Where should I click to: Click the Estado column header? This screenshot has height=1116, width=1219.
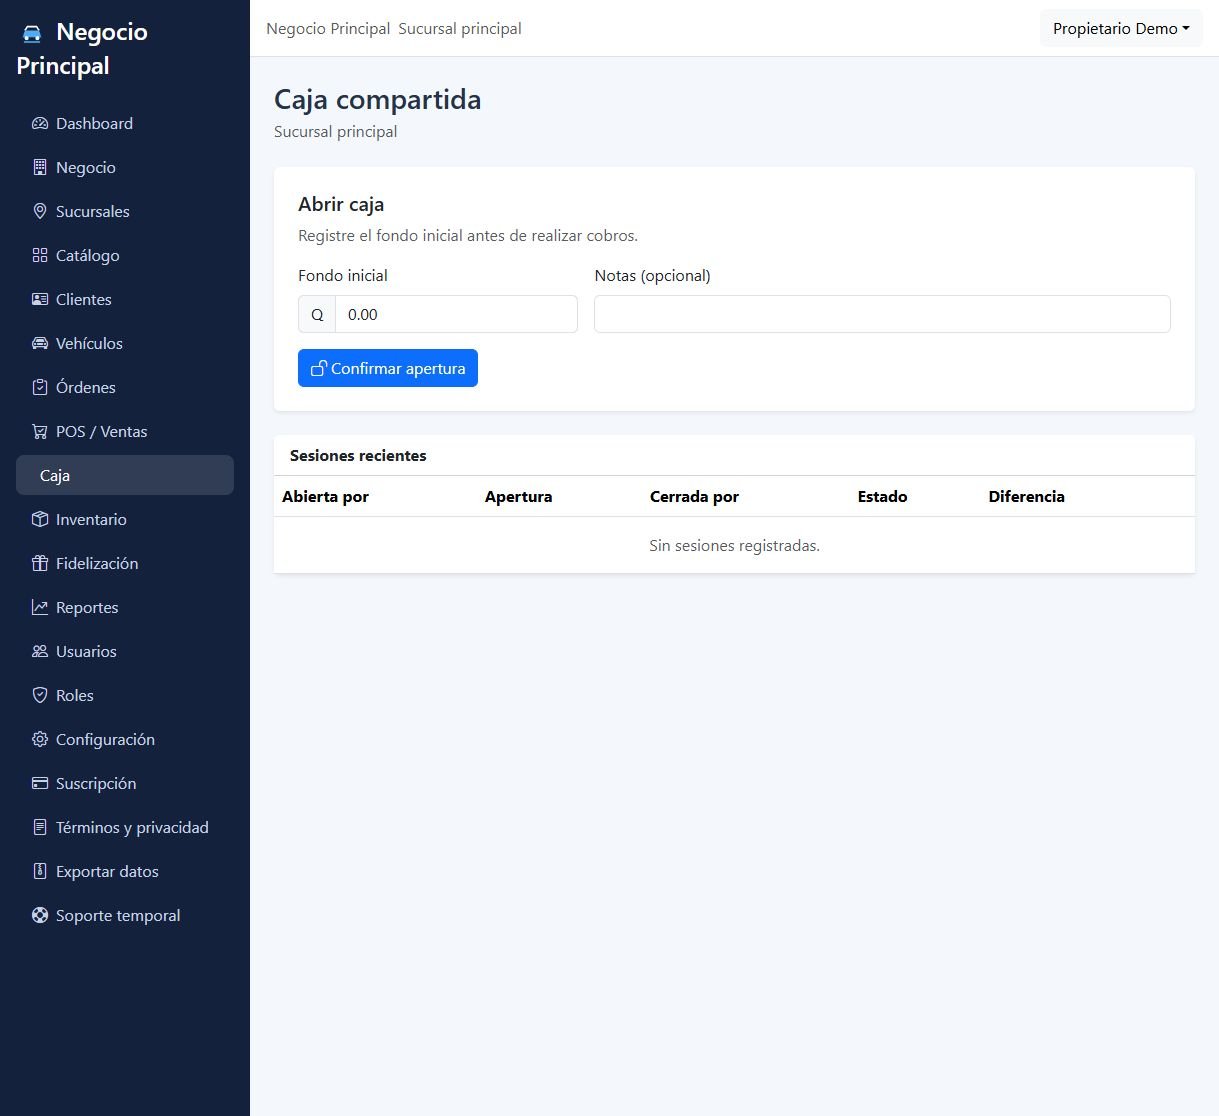pyautogui.click(x=882, y=497)
